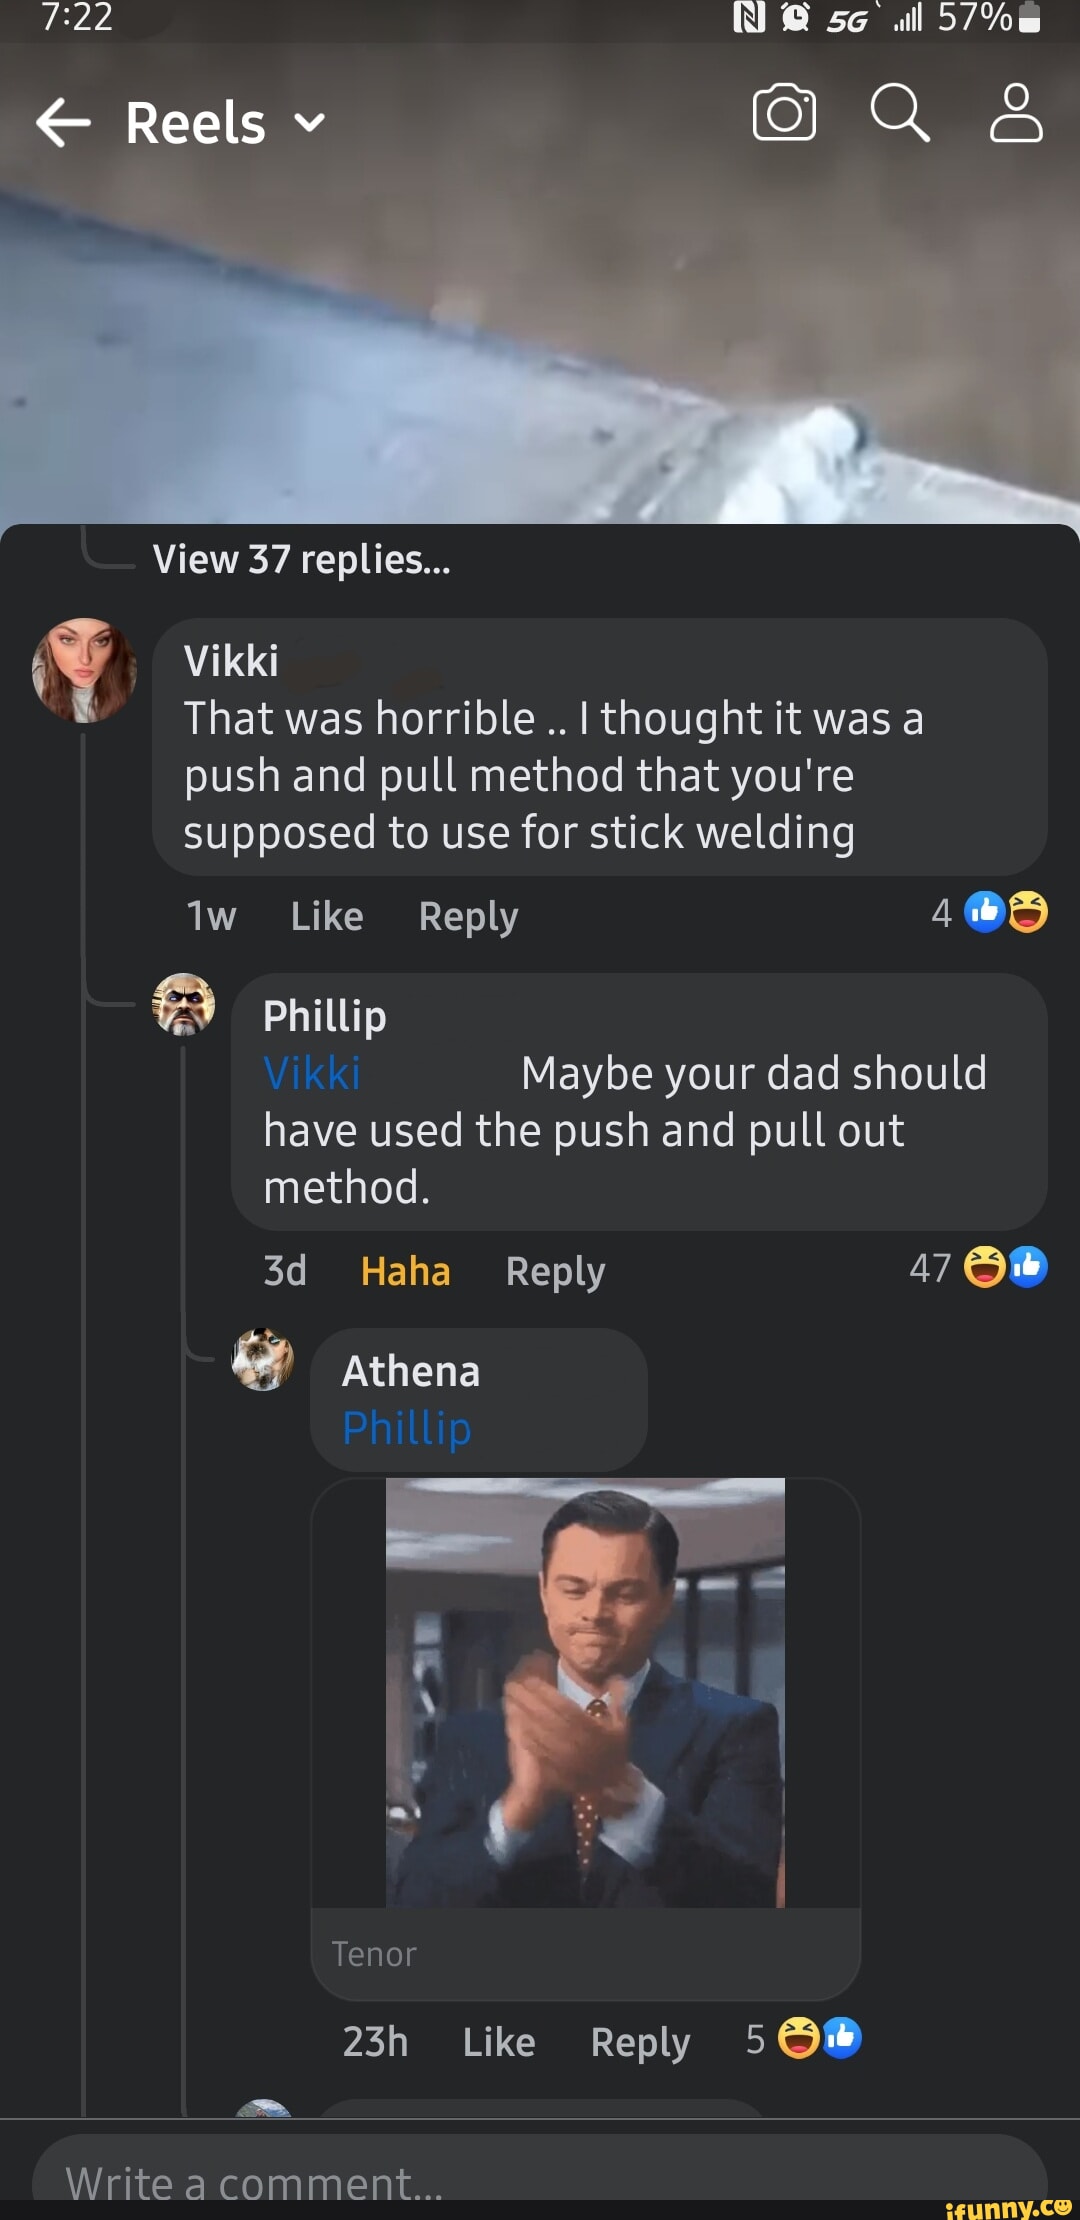Screen dimensions: 1080x2220
Task: Expand View 37 replies thread
Action: (x=300, y=560)
